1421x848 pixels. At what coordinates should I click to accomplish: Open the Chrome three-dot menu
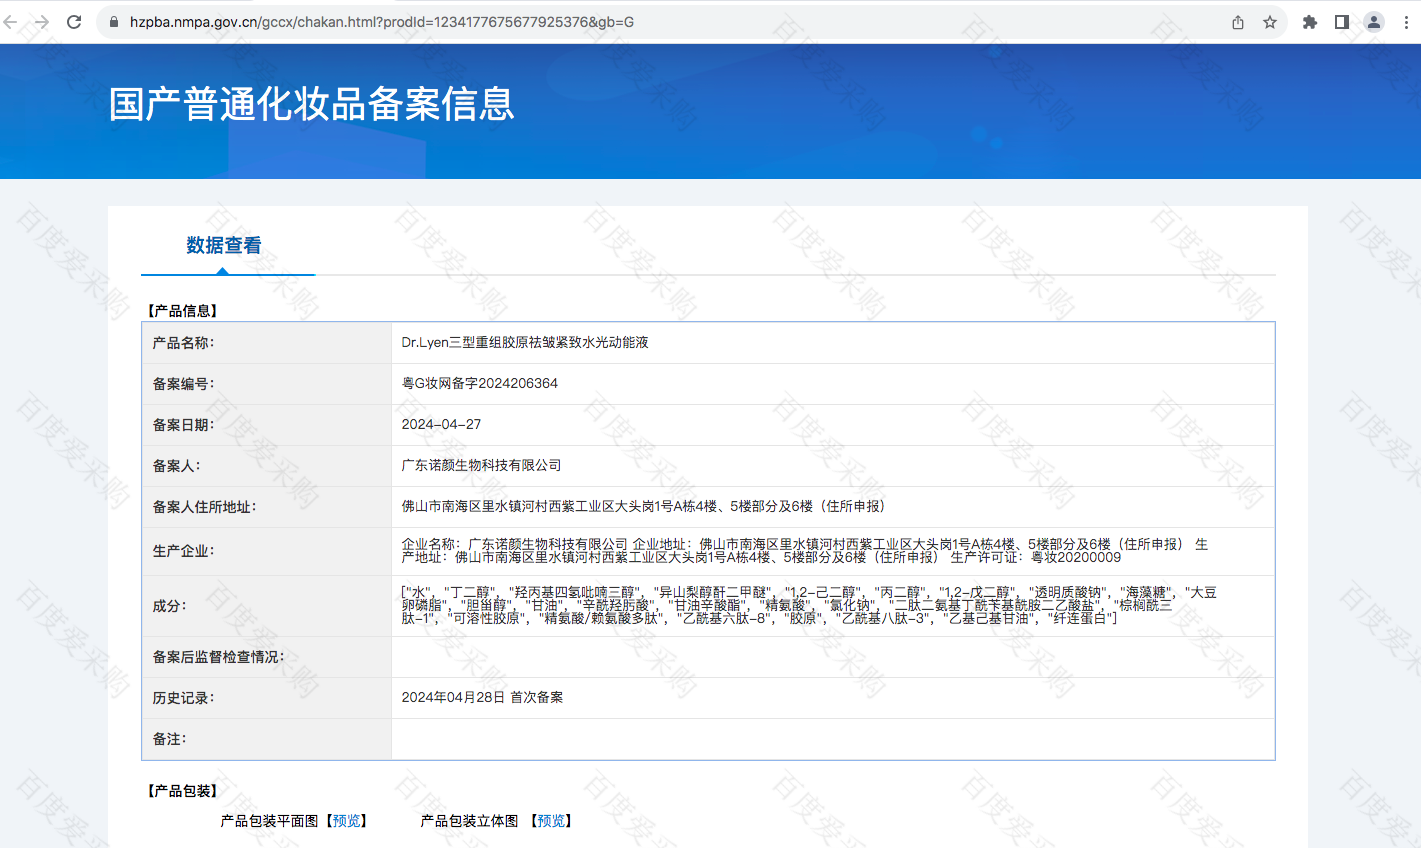(x=1406, y=22)
